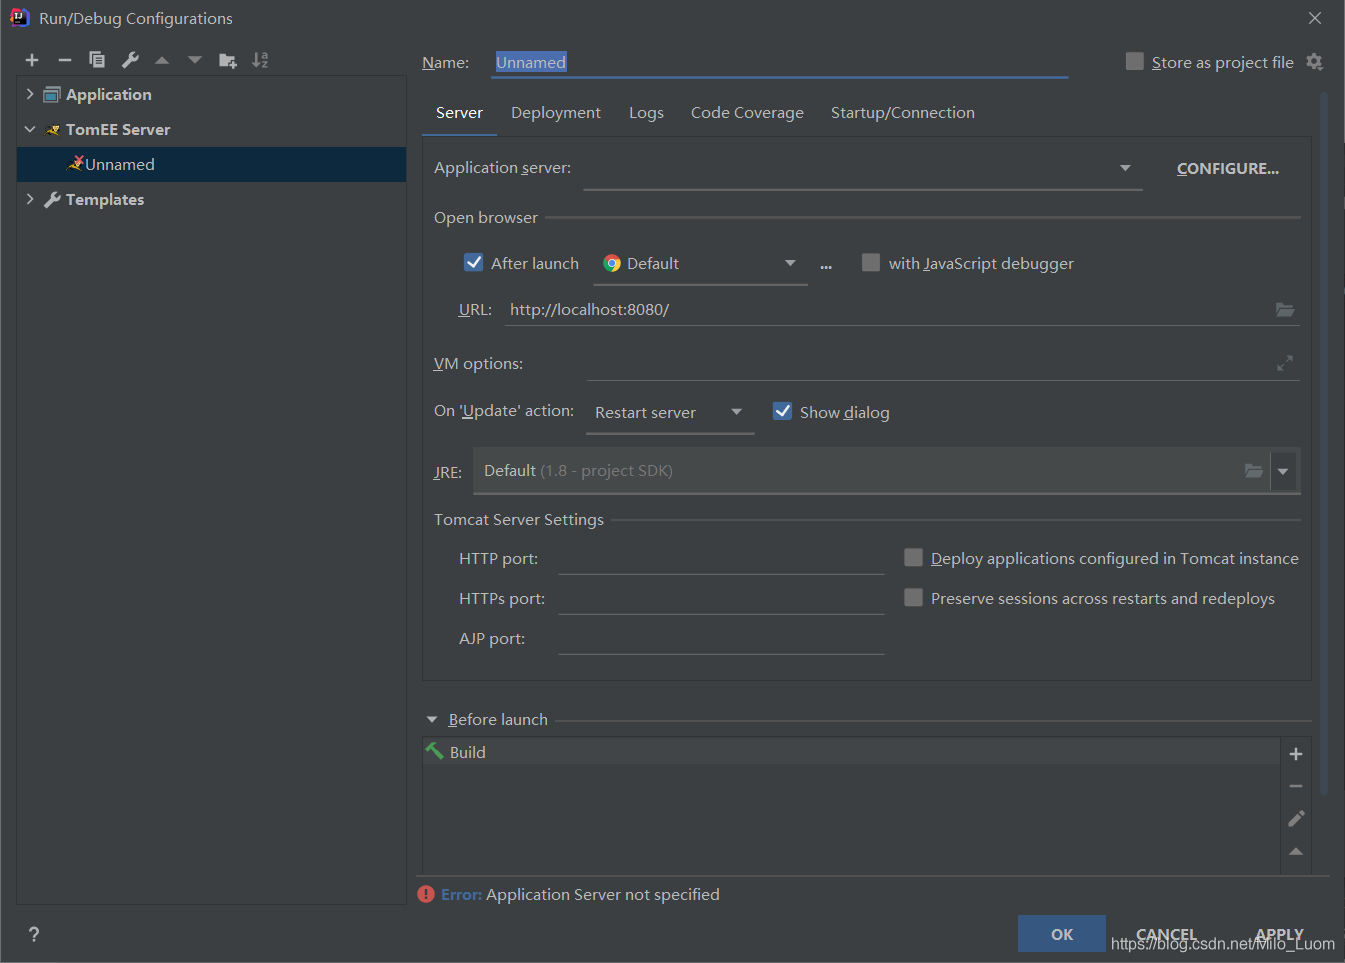Click the expand icon in VM options field
The height and width of the screenshot is (963, 1345).
1285,363
